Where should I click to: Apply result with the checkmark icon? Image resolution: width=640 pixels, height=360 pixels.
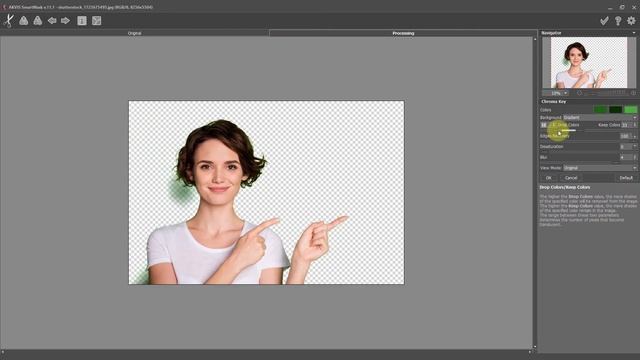[604, 21]
